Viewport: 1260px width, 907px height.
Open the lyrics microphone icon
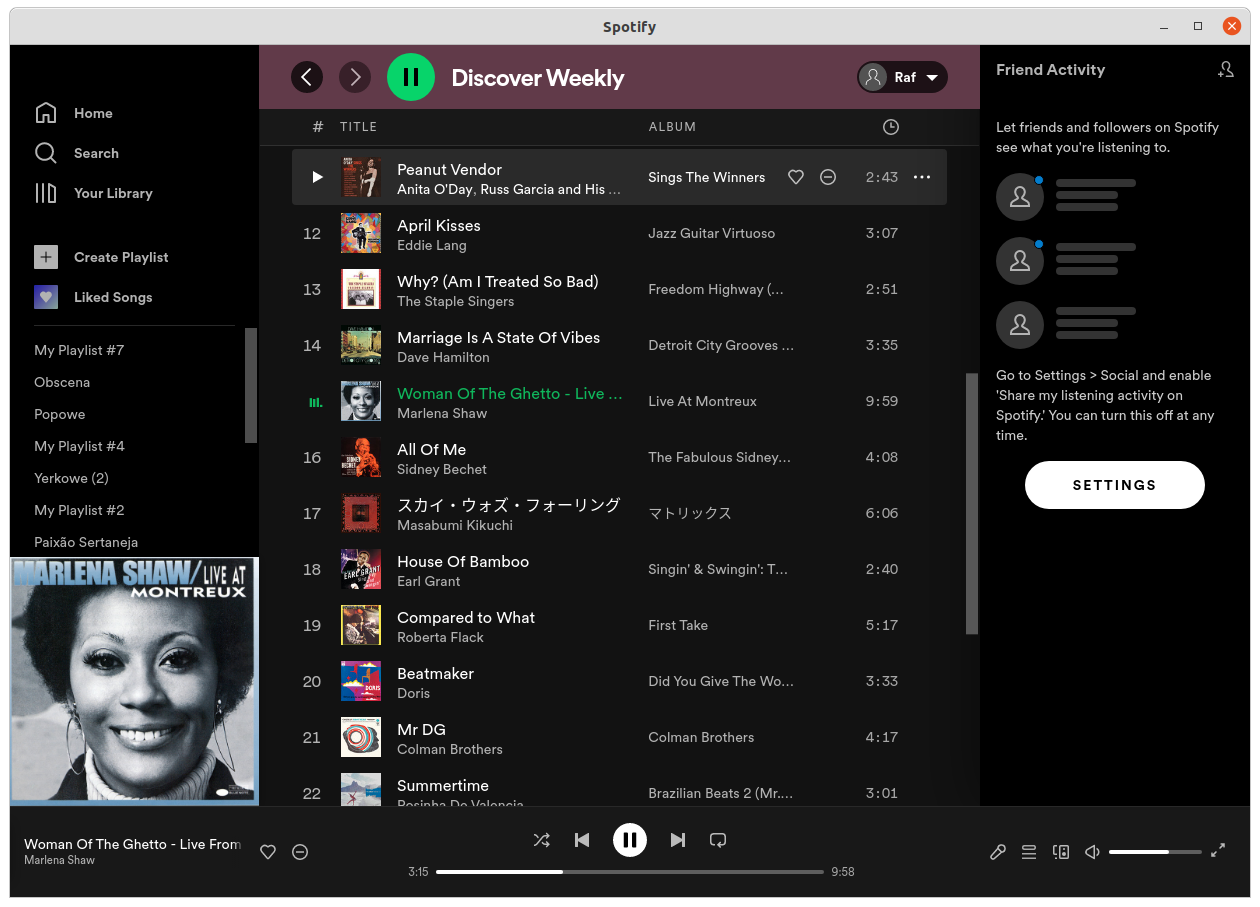pyautogui.click(x=997, y=852)
